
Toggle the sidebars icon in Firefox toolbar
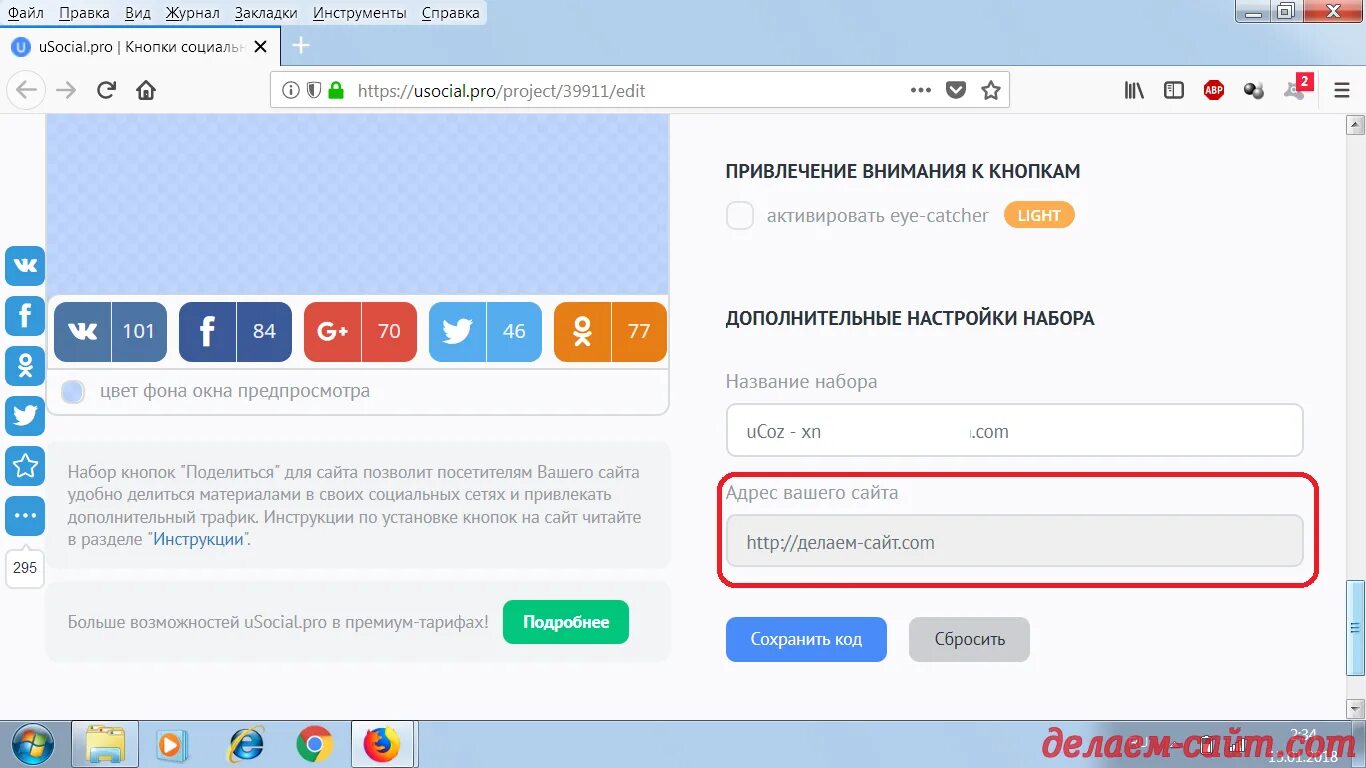[1174, 90]
